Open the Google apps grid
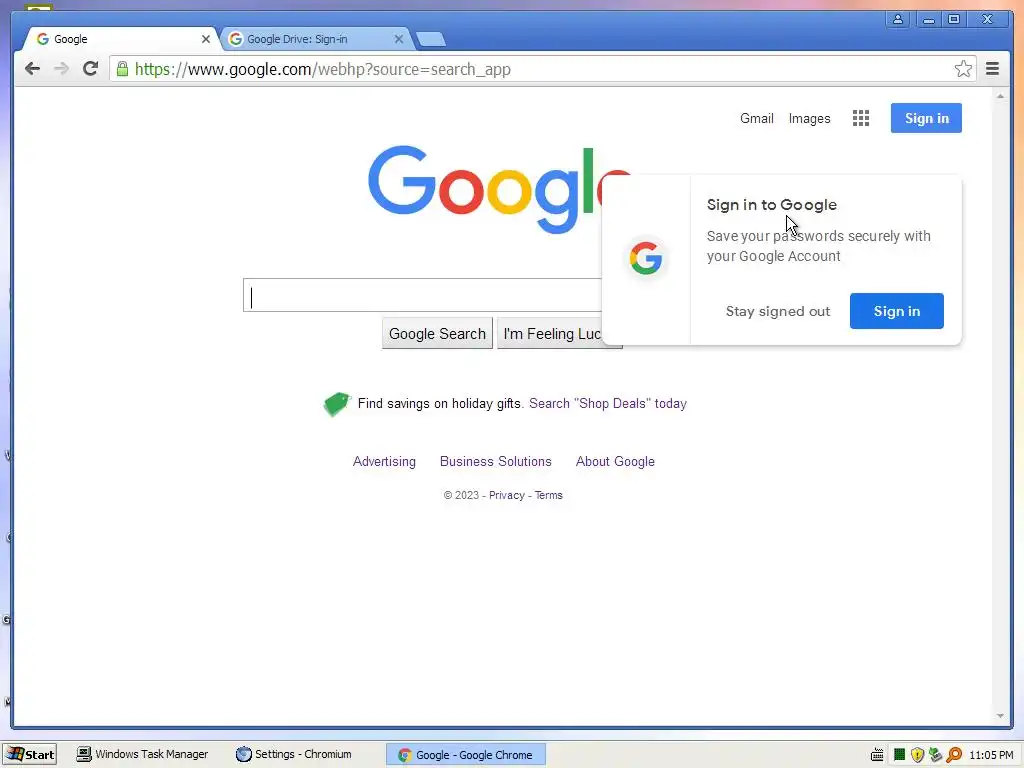 (861, 118)
